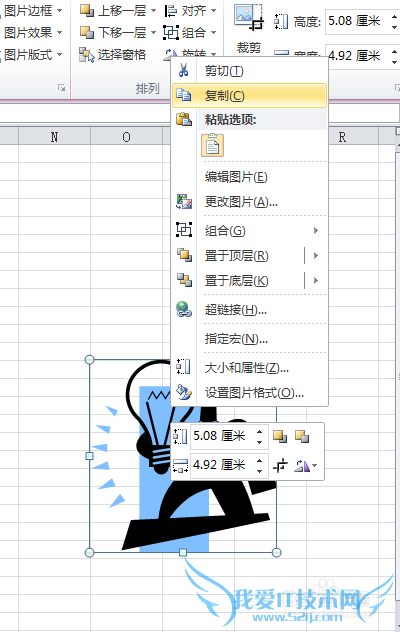Viewport: 400px width, 632px height.
Task: Decrease ribbon height with down spinner
Action: coord(394,27)
